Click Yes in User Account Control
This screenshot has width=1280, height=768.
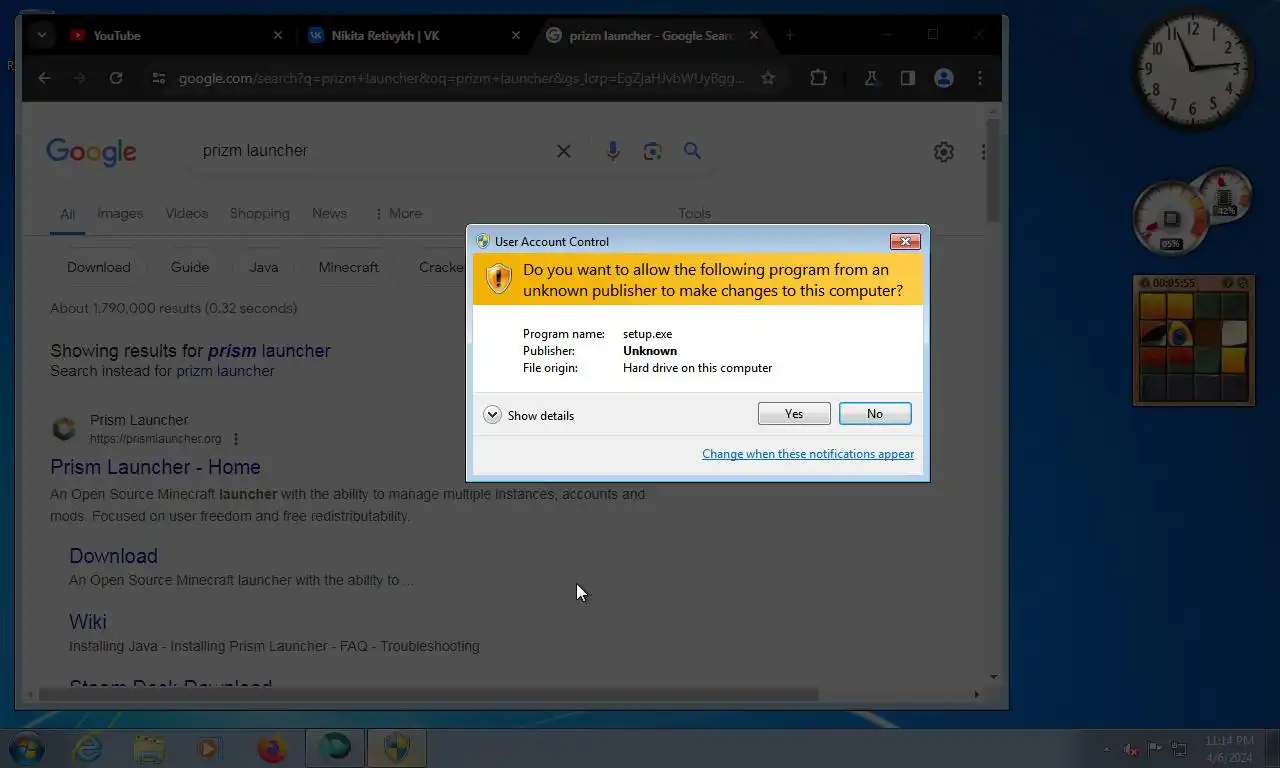[794, 414]
